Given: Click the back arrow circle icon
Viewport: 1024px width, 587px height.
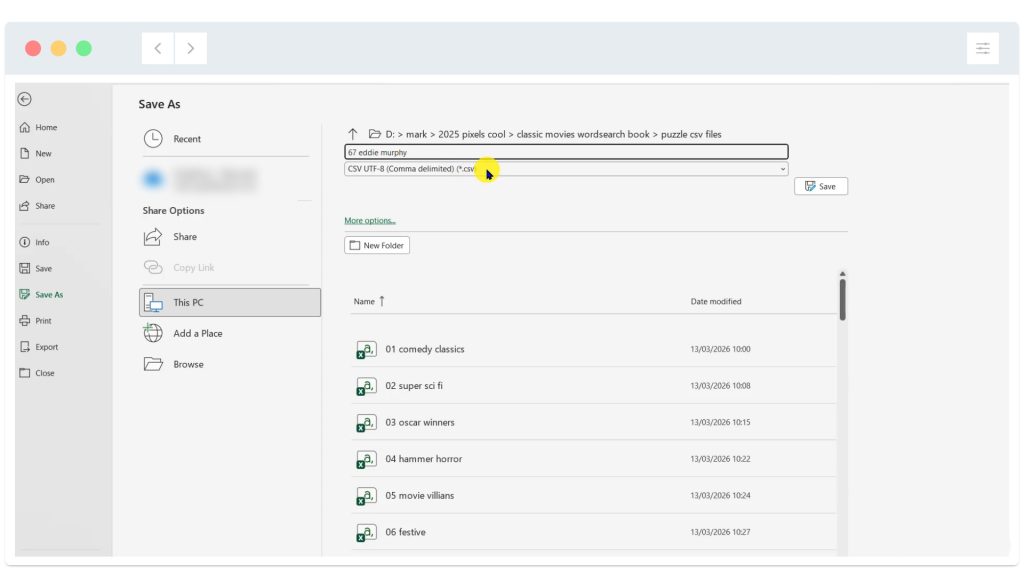Looking at the screenshot, I should [25, 99].
